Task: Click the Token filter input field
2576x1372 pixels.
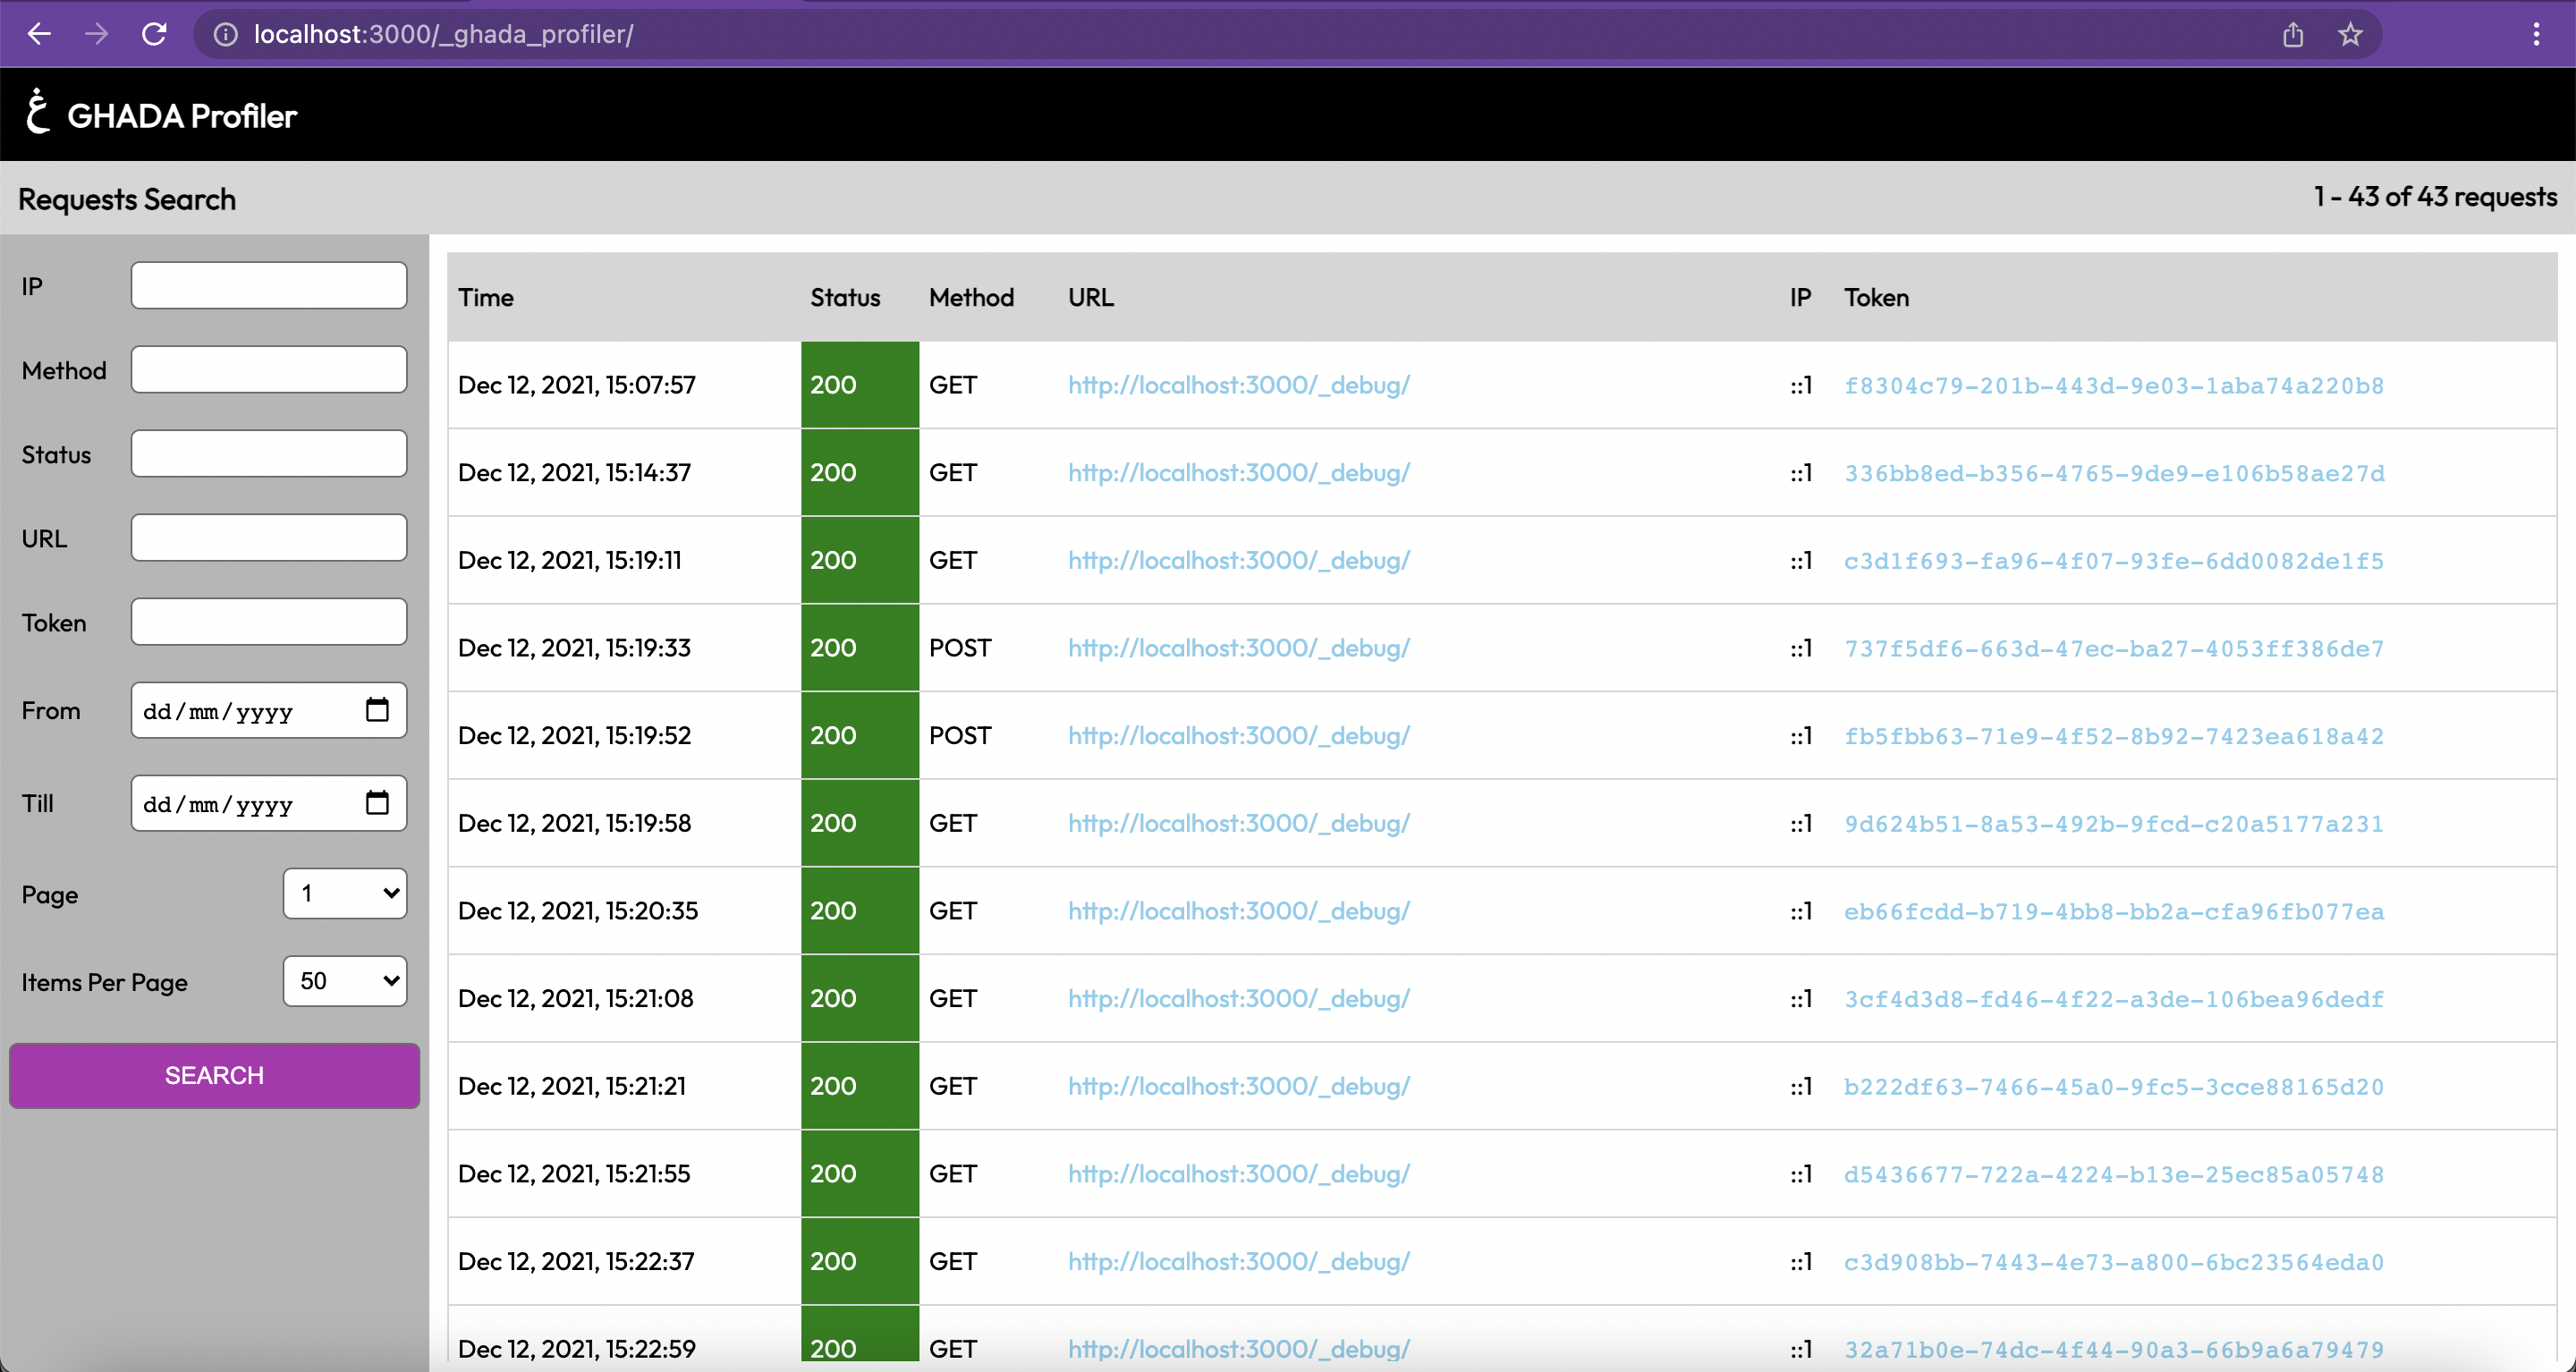Action: click(269, 622)
